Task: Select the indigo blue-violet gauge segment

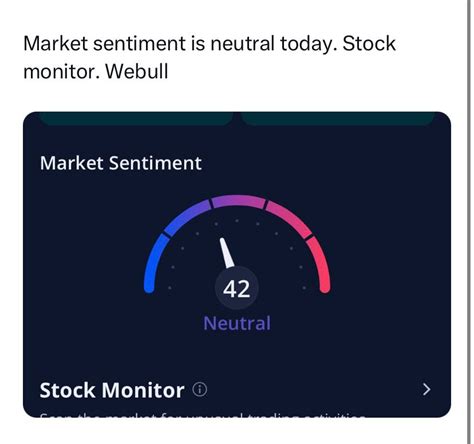Action: [x=187, y=217]
